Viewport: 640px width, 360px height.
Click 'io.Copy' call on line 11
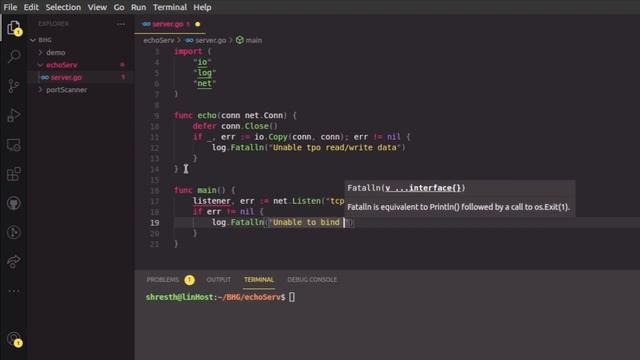click(271, 137)
